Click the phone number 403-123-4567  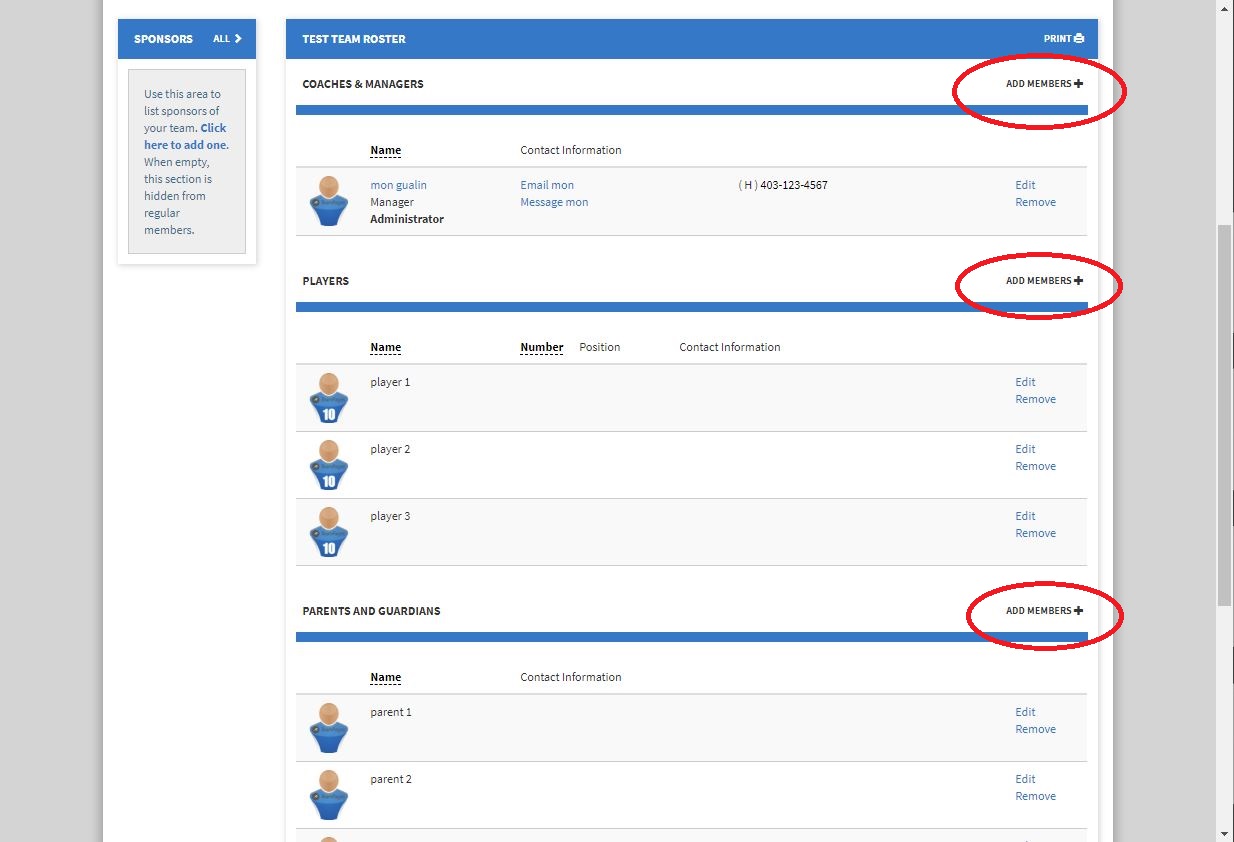(794, 185)
